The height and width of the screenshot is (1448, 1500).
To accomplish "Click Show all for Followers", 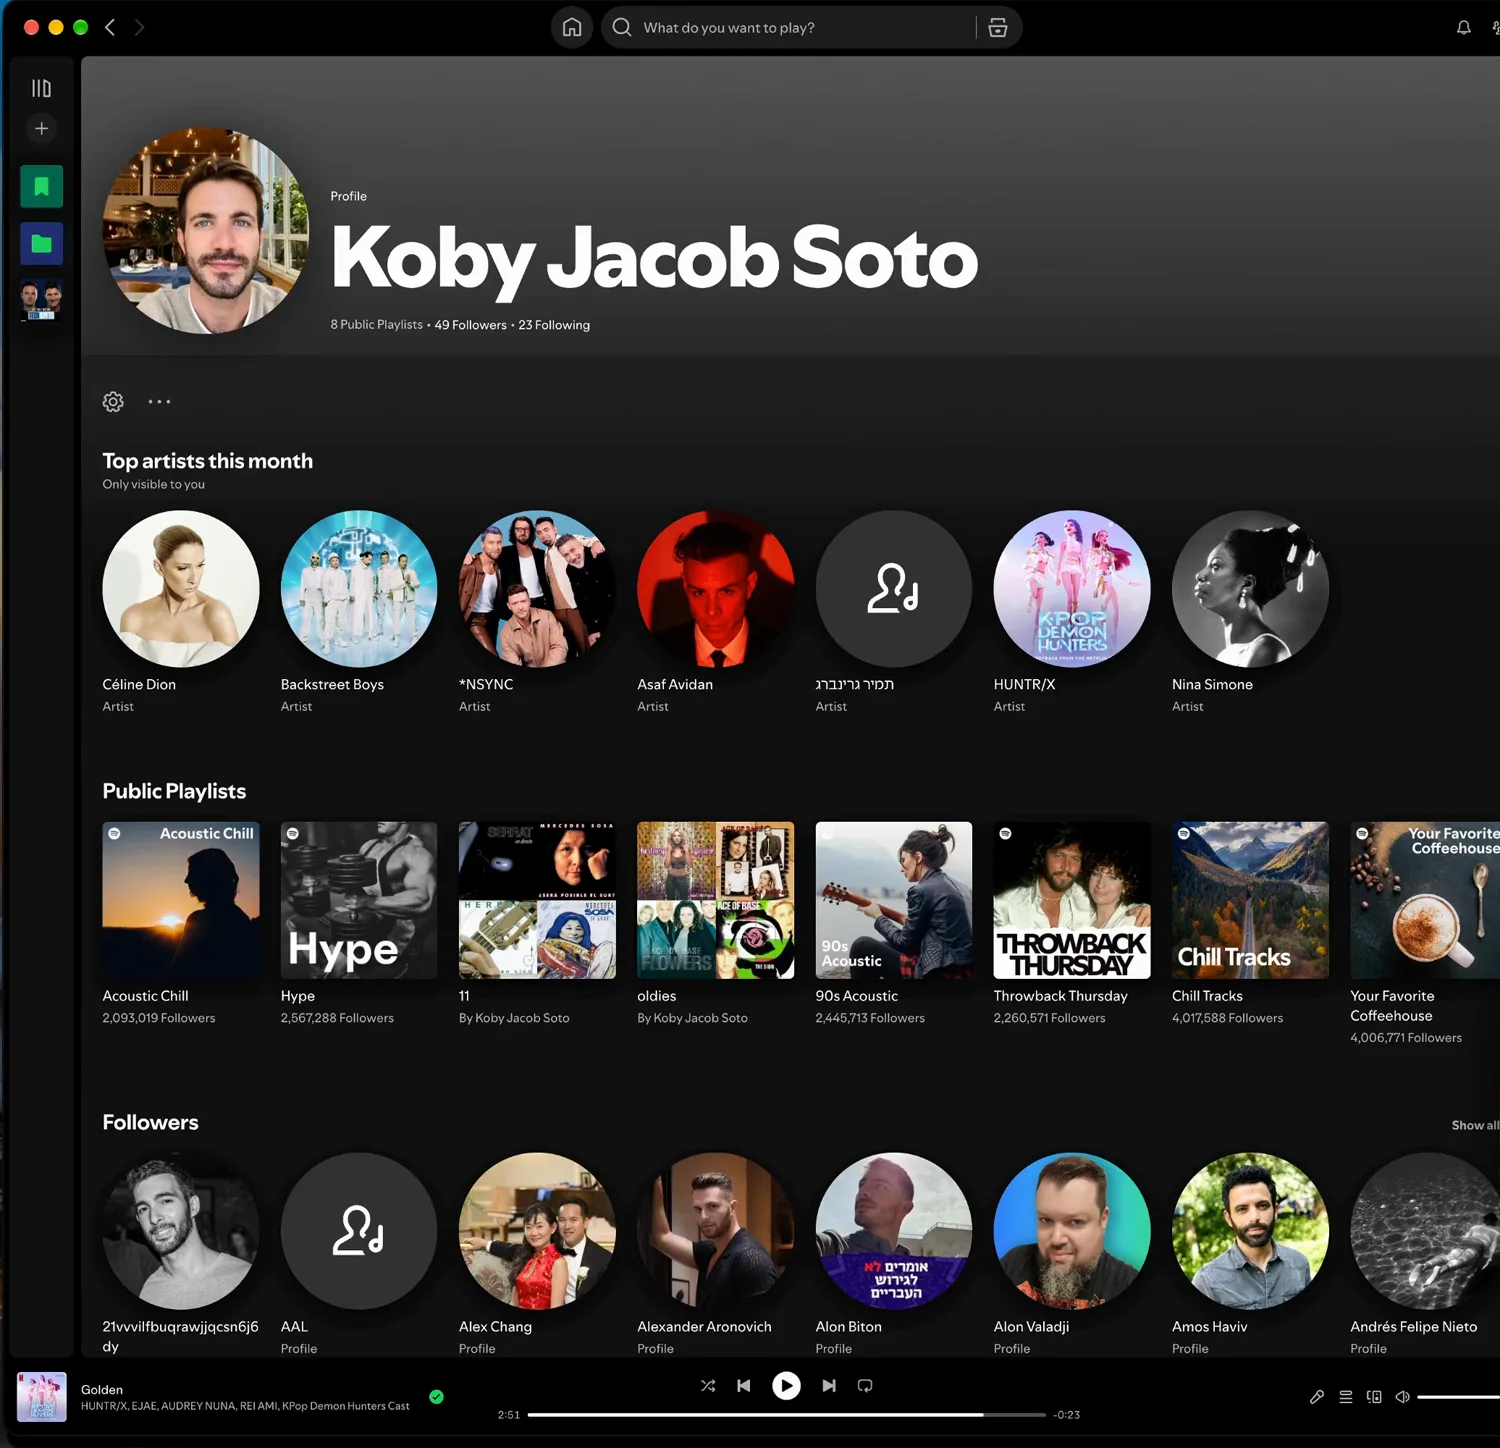I will (1475, 1125).
